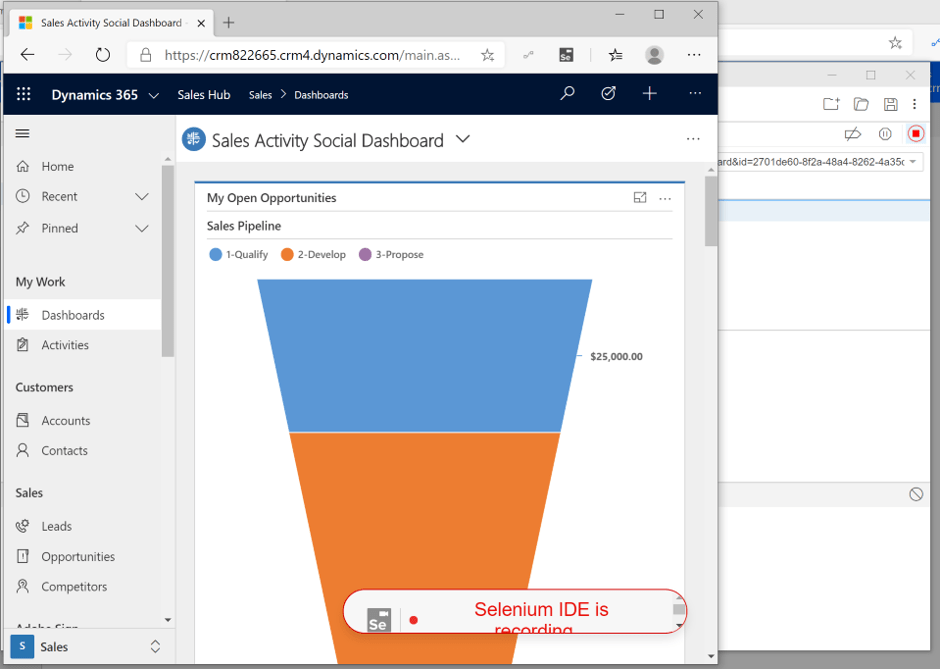Click Sales breadcrumb link
Screen dimensions: 940x669
click(260, 95)
